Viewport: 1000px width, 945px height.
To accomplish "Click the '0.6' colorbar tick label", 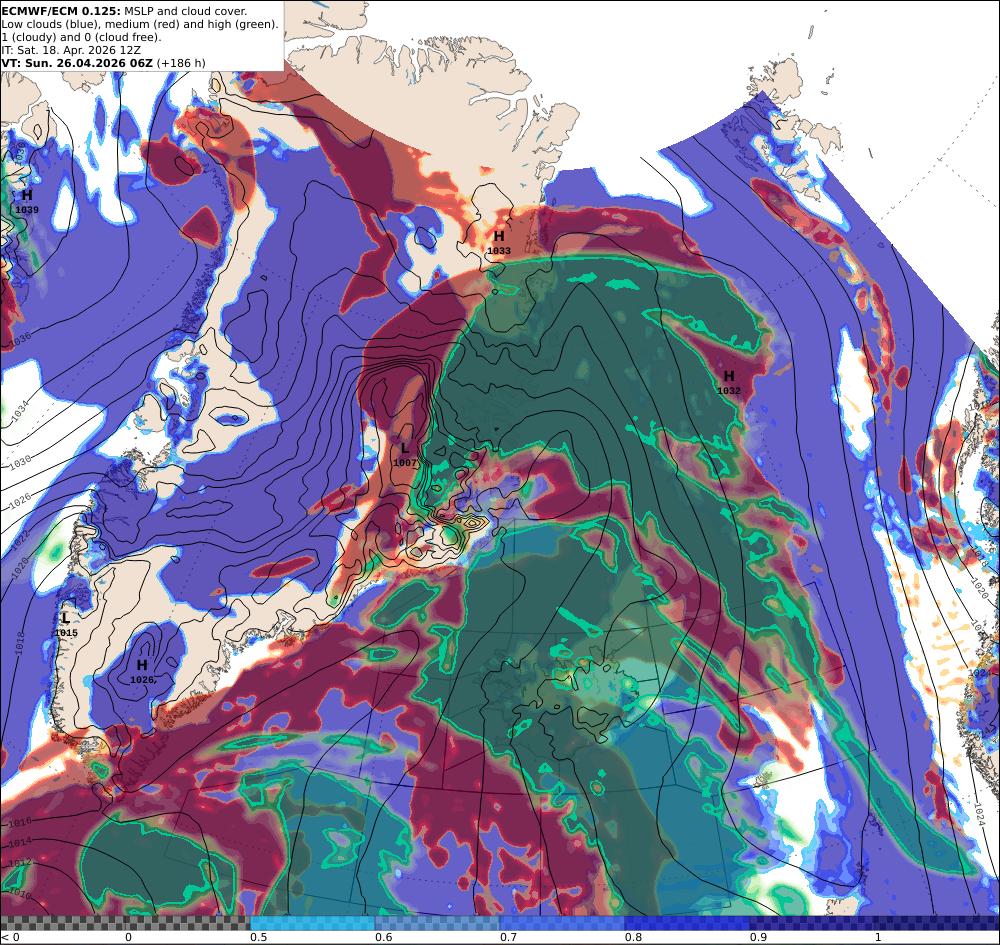I will click(383, 937).
